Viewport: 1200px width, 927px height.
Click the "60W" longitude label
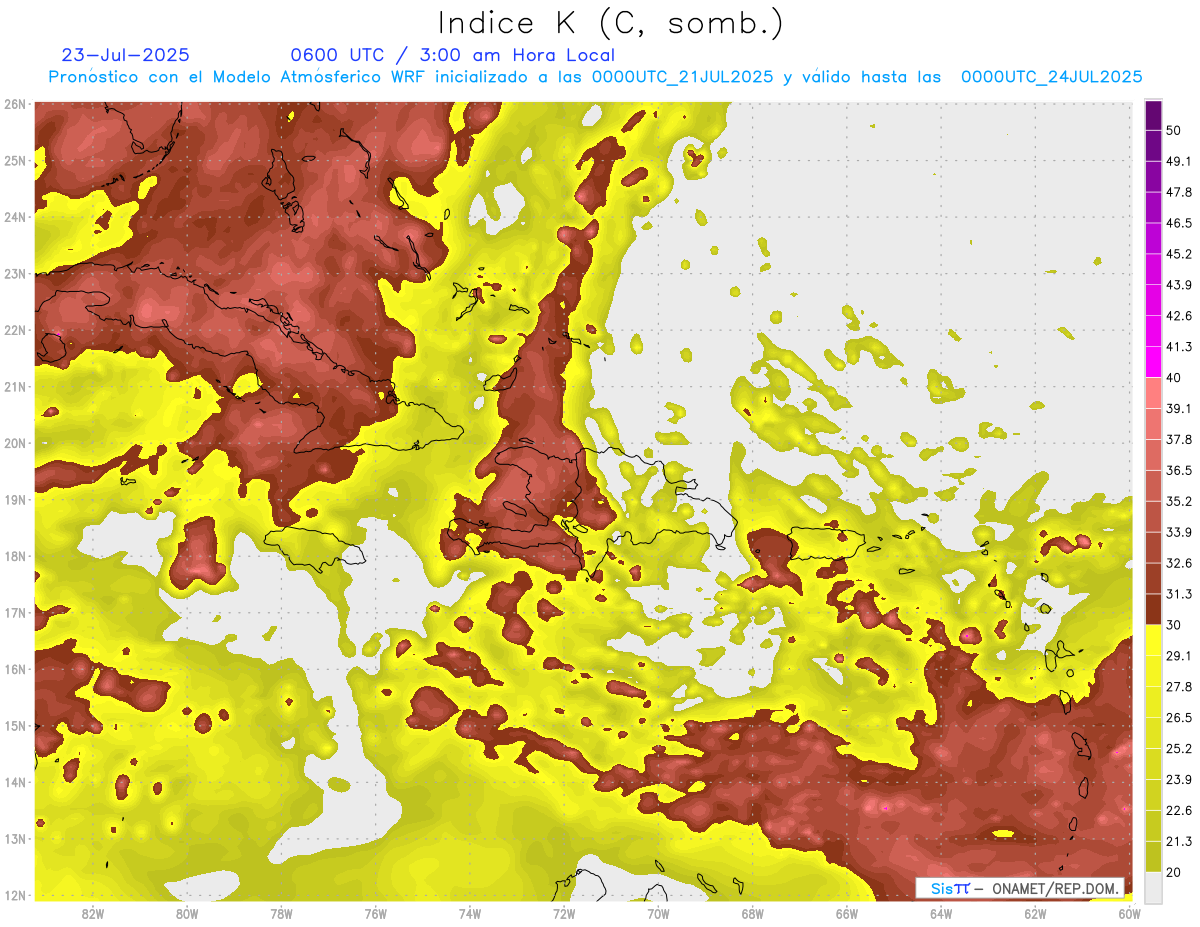(1130, 914)
